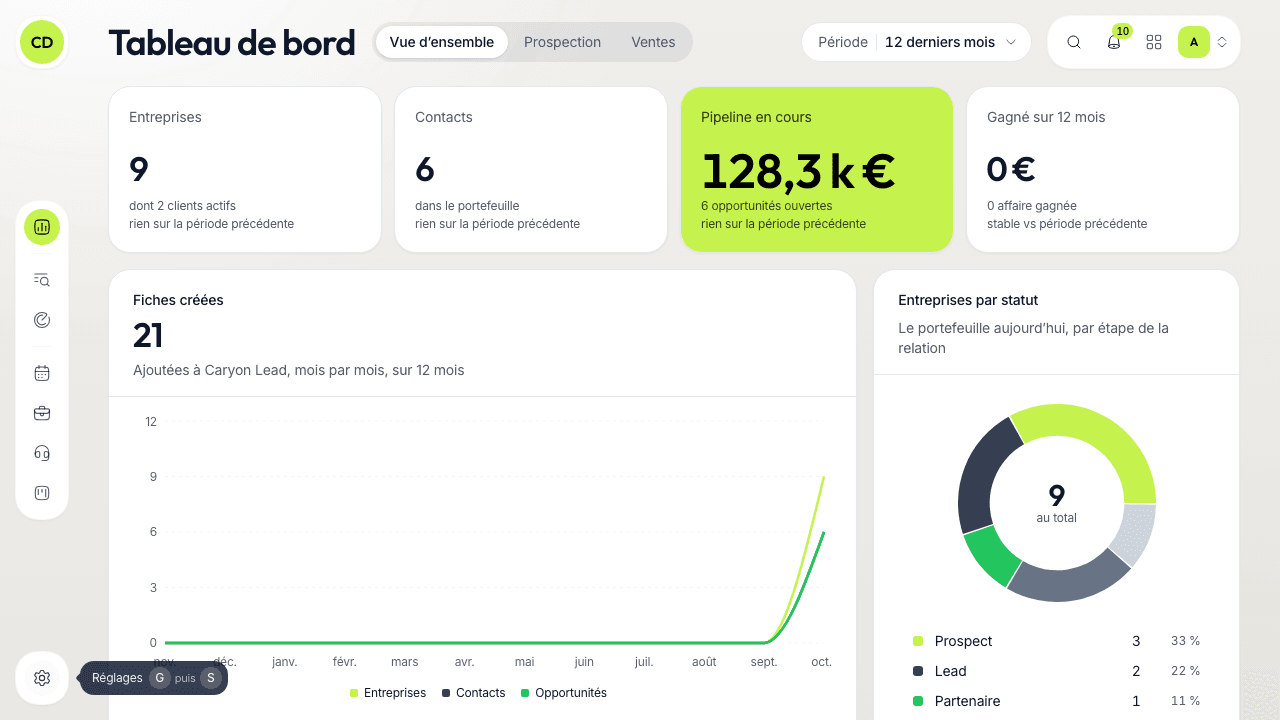This screenshot has height=720, width=1280.
Task: Open notifications with the bell icon
Action: [x=1114, y=42]
